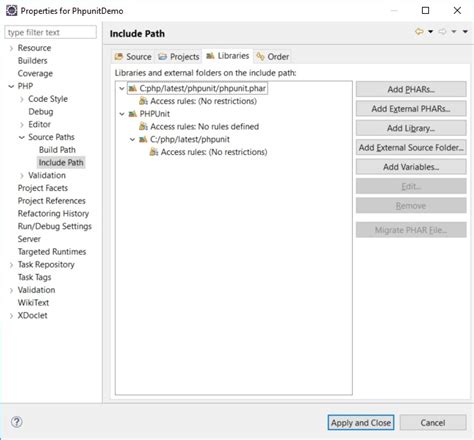Click the Eclipse icon in title bar

tap(11, 11)
